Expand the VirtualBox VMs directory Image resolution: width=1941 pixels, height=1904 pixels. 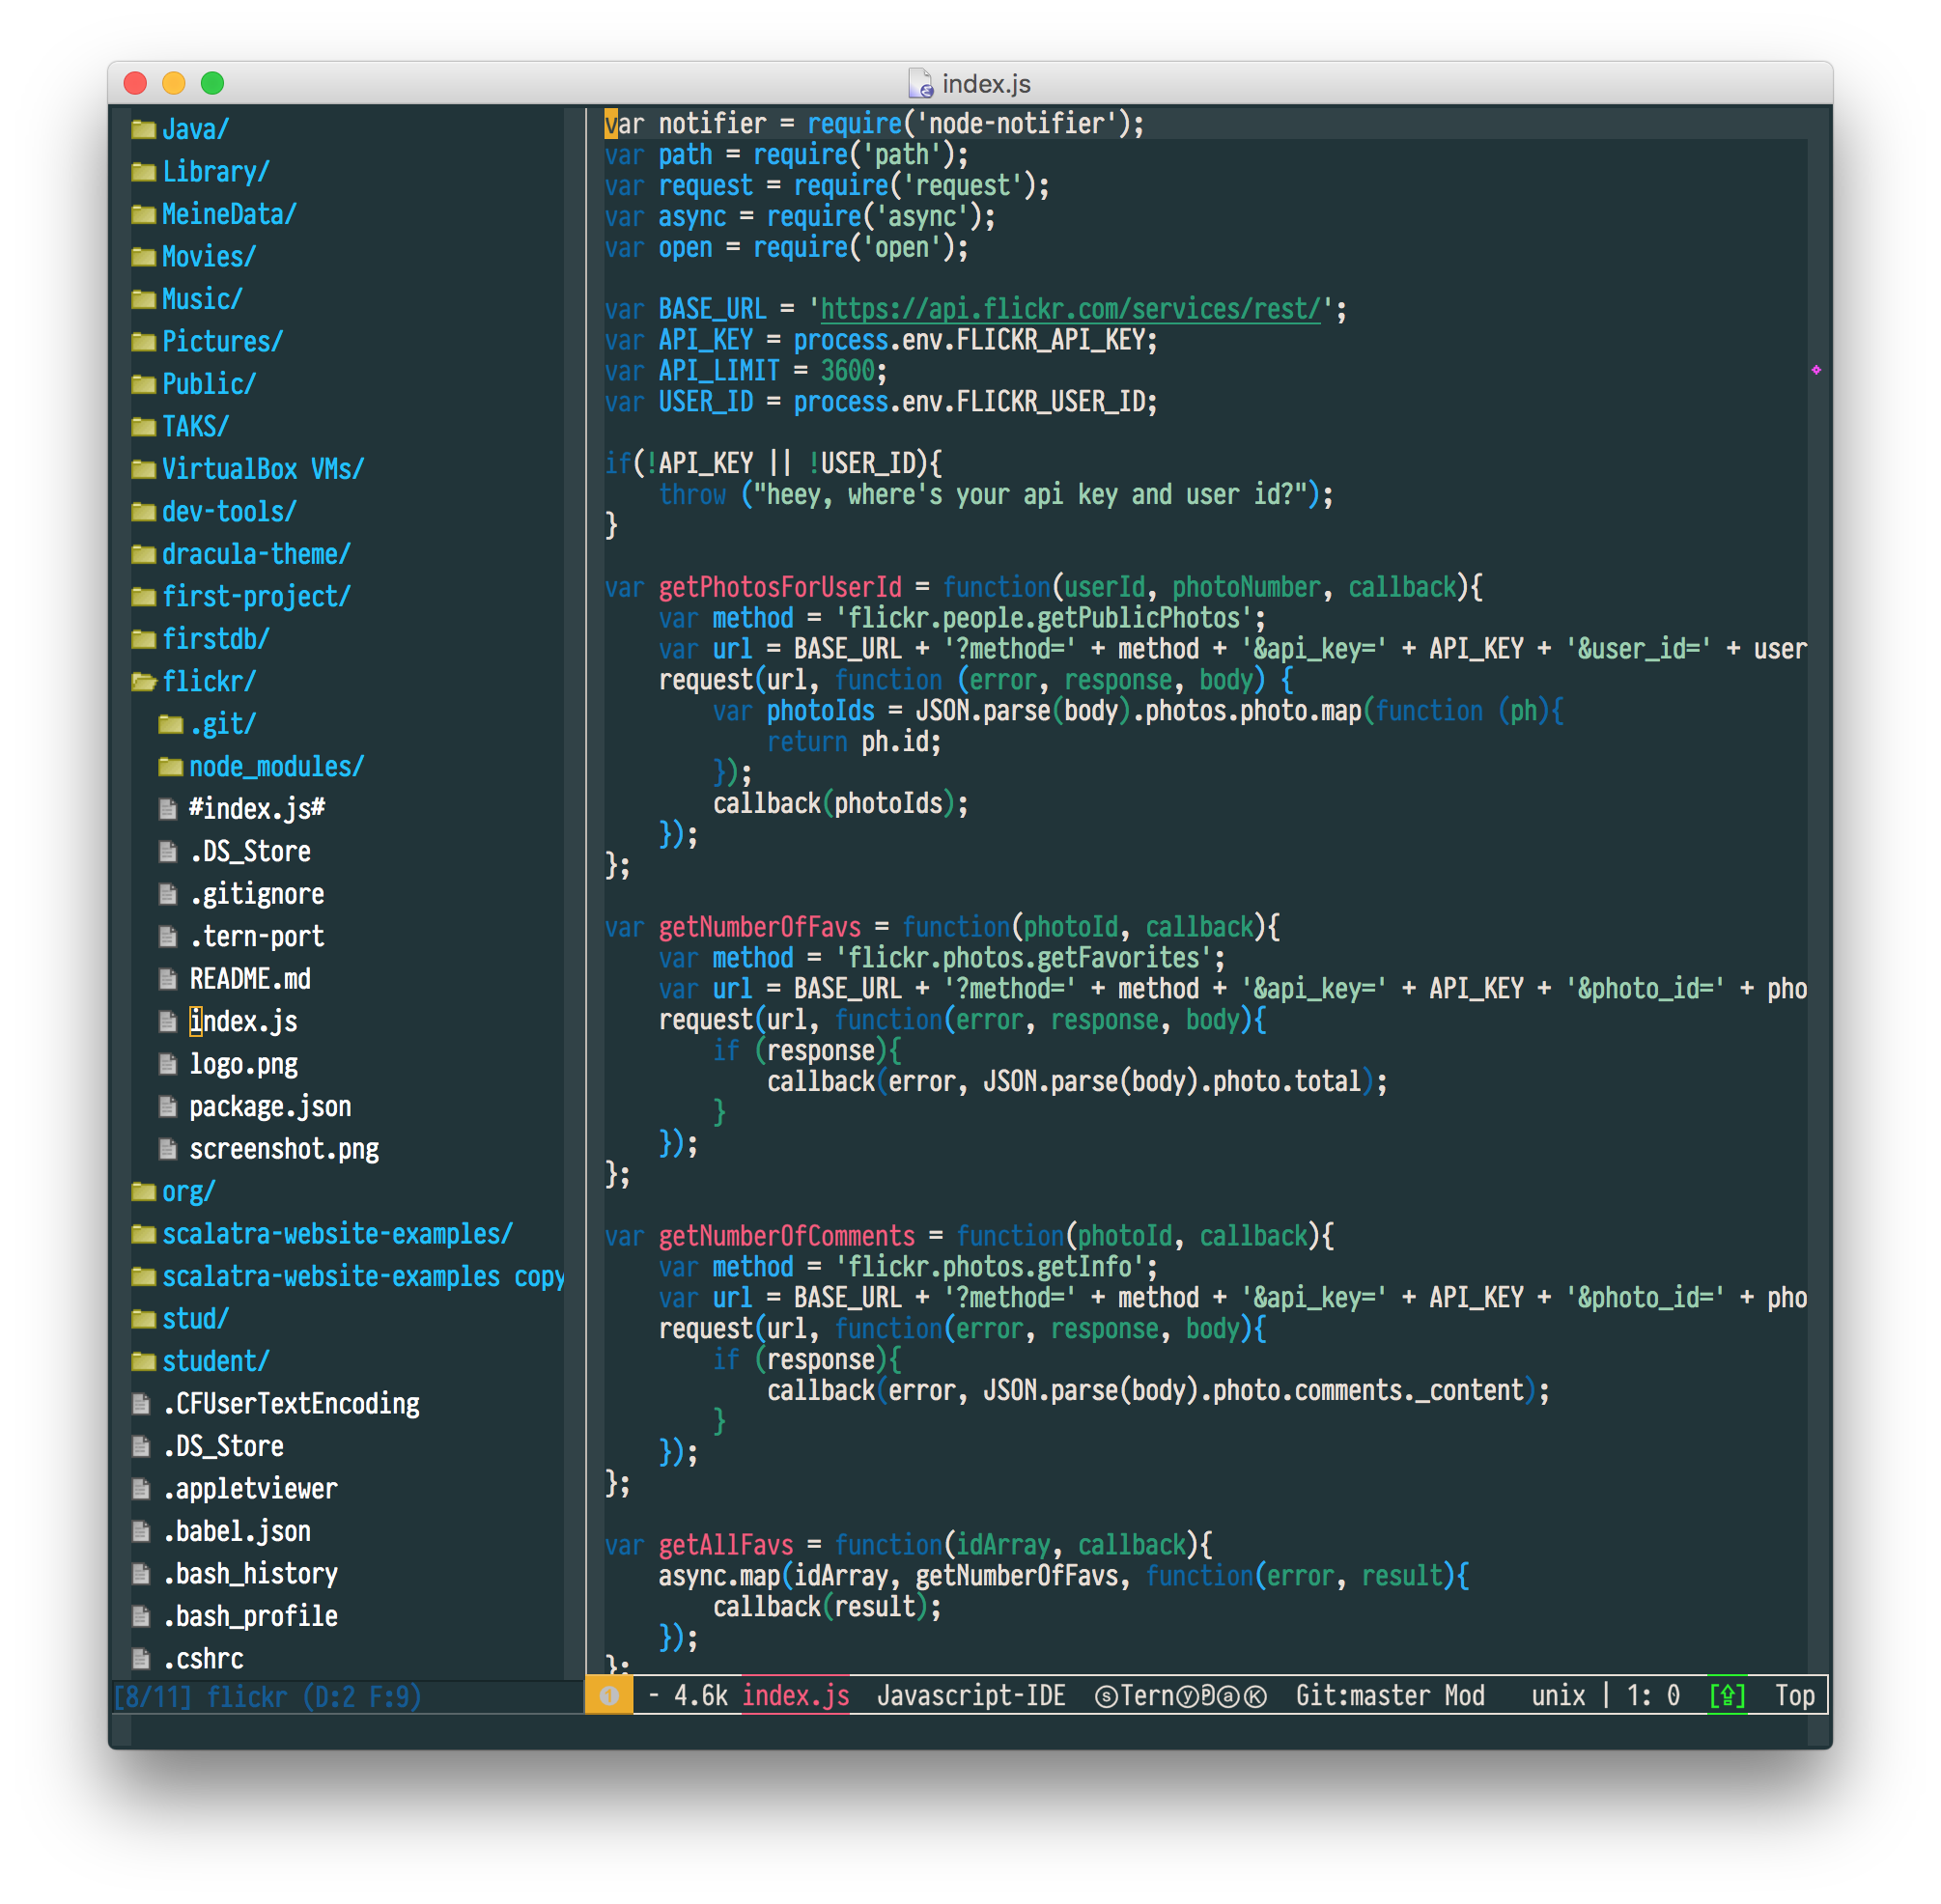263,469
